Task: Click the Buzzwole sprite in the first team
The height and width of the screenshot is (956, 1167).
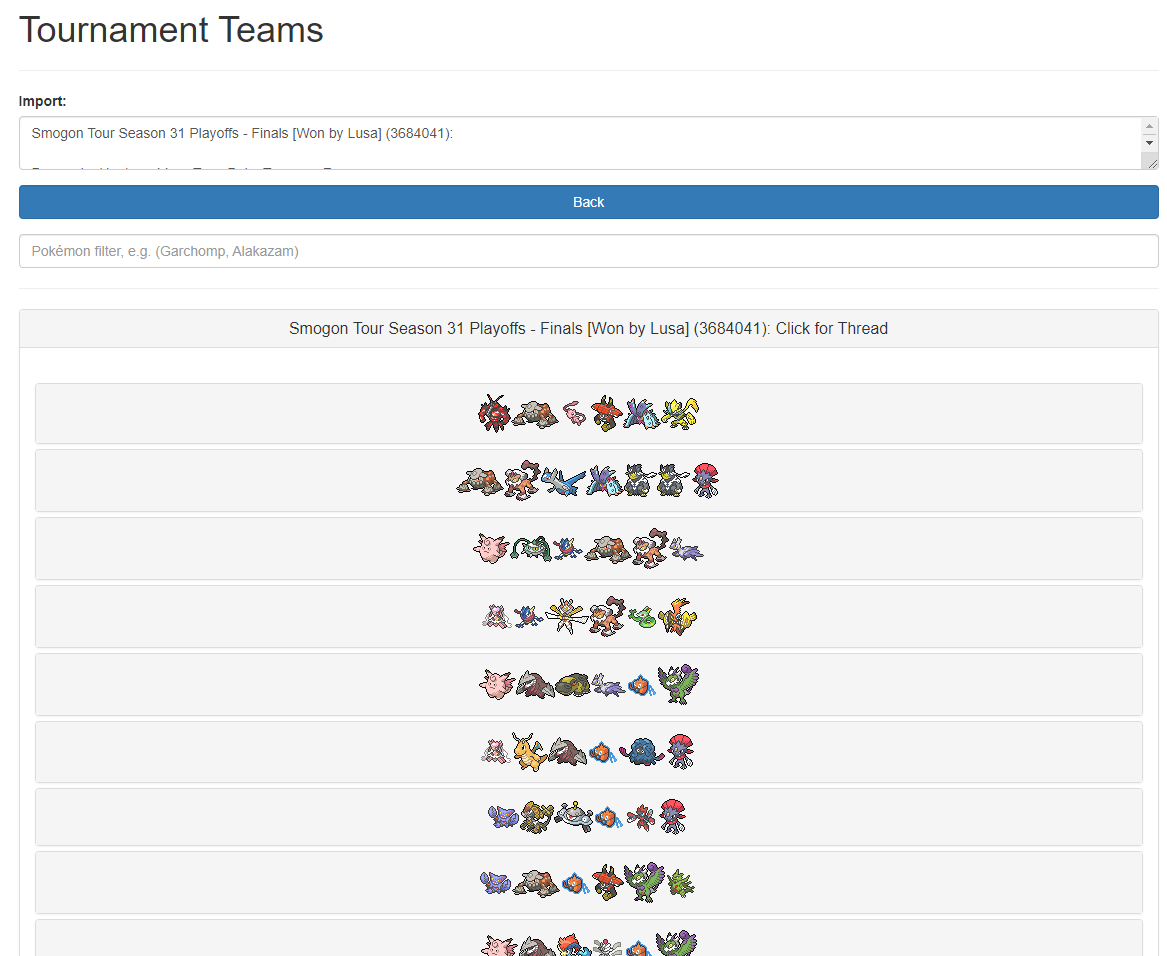Action: (x=494, y=414)
